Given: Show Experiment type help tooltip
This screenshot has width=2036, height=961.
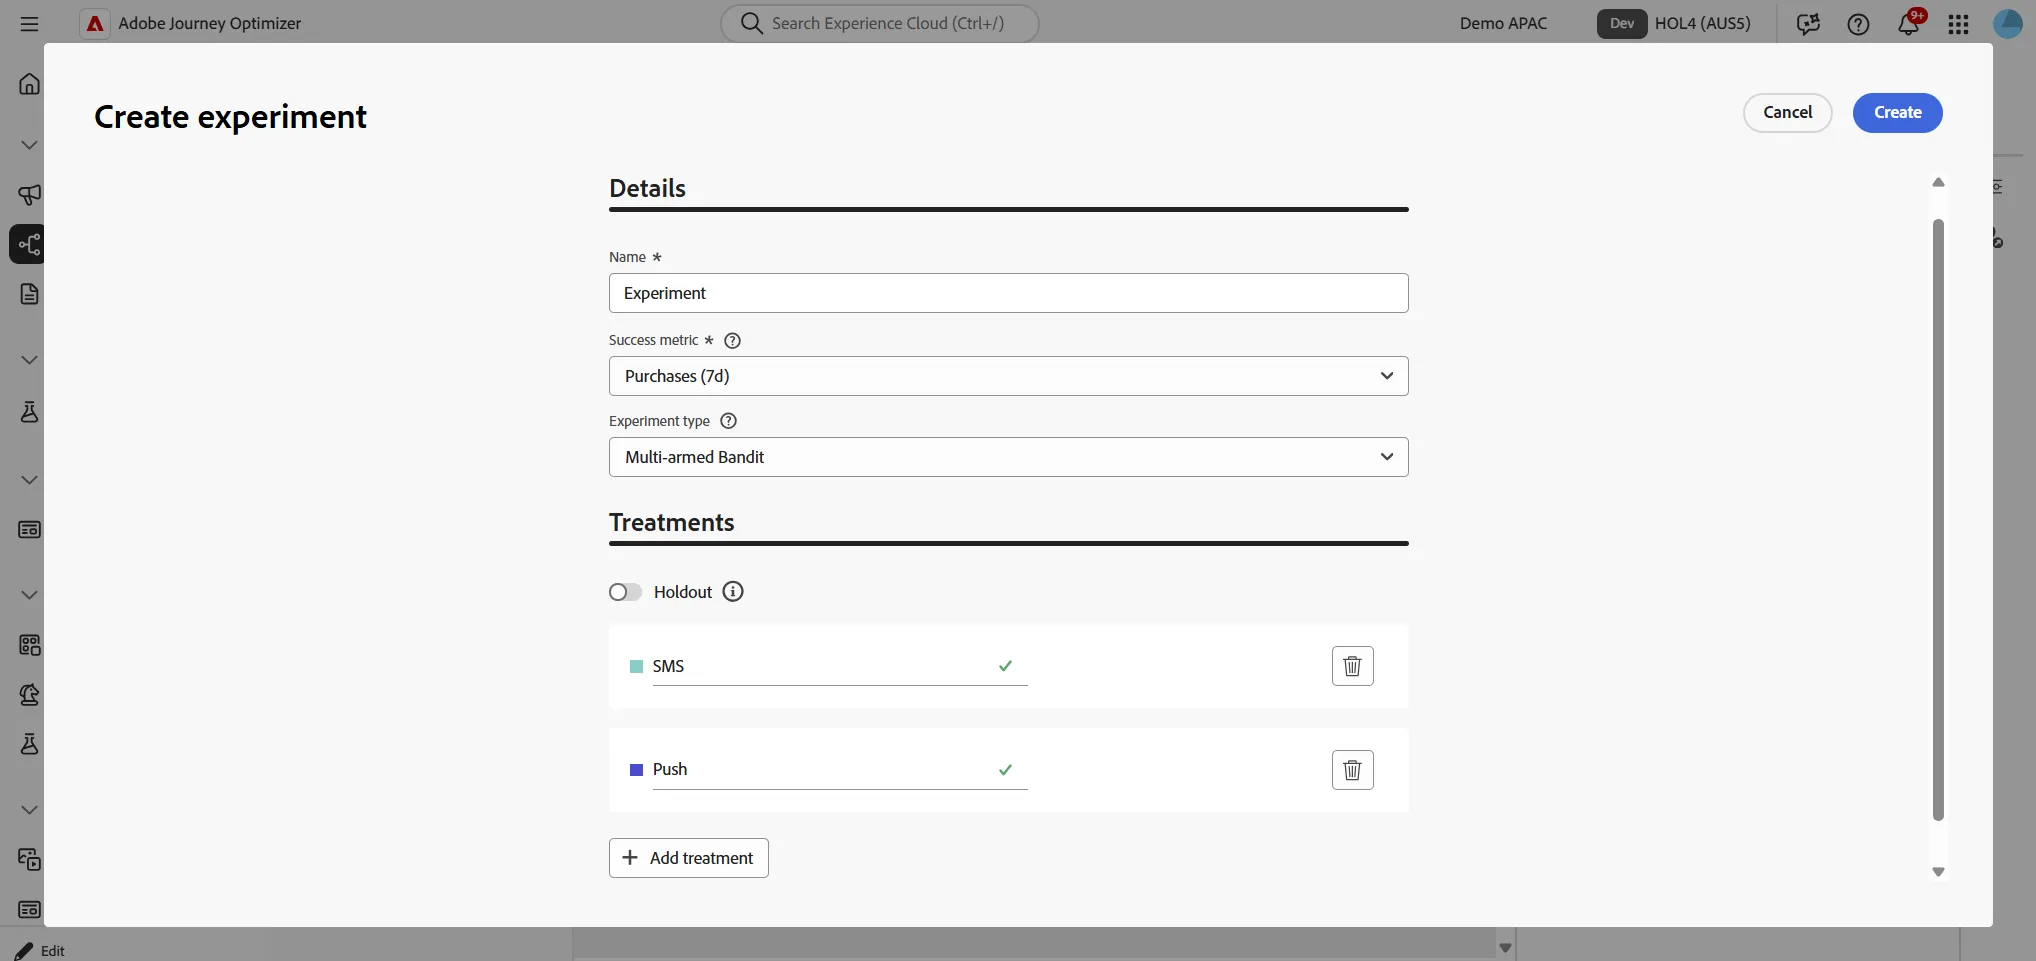Looking at the screenshot, I should pos(728,421).
